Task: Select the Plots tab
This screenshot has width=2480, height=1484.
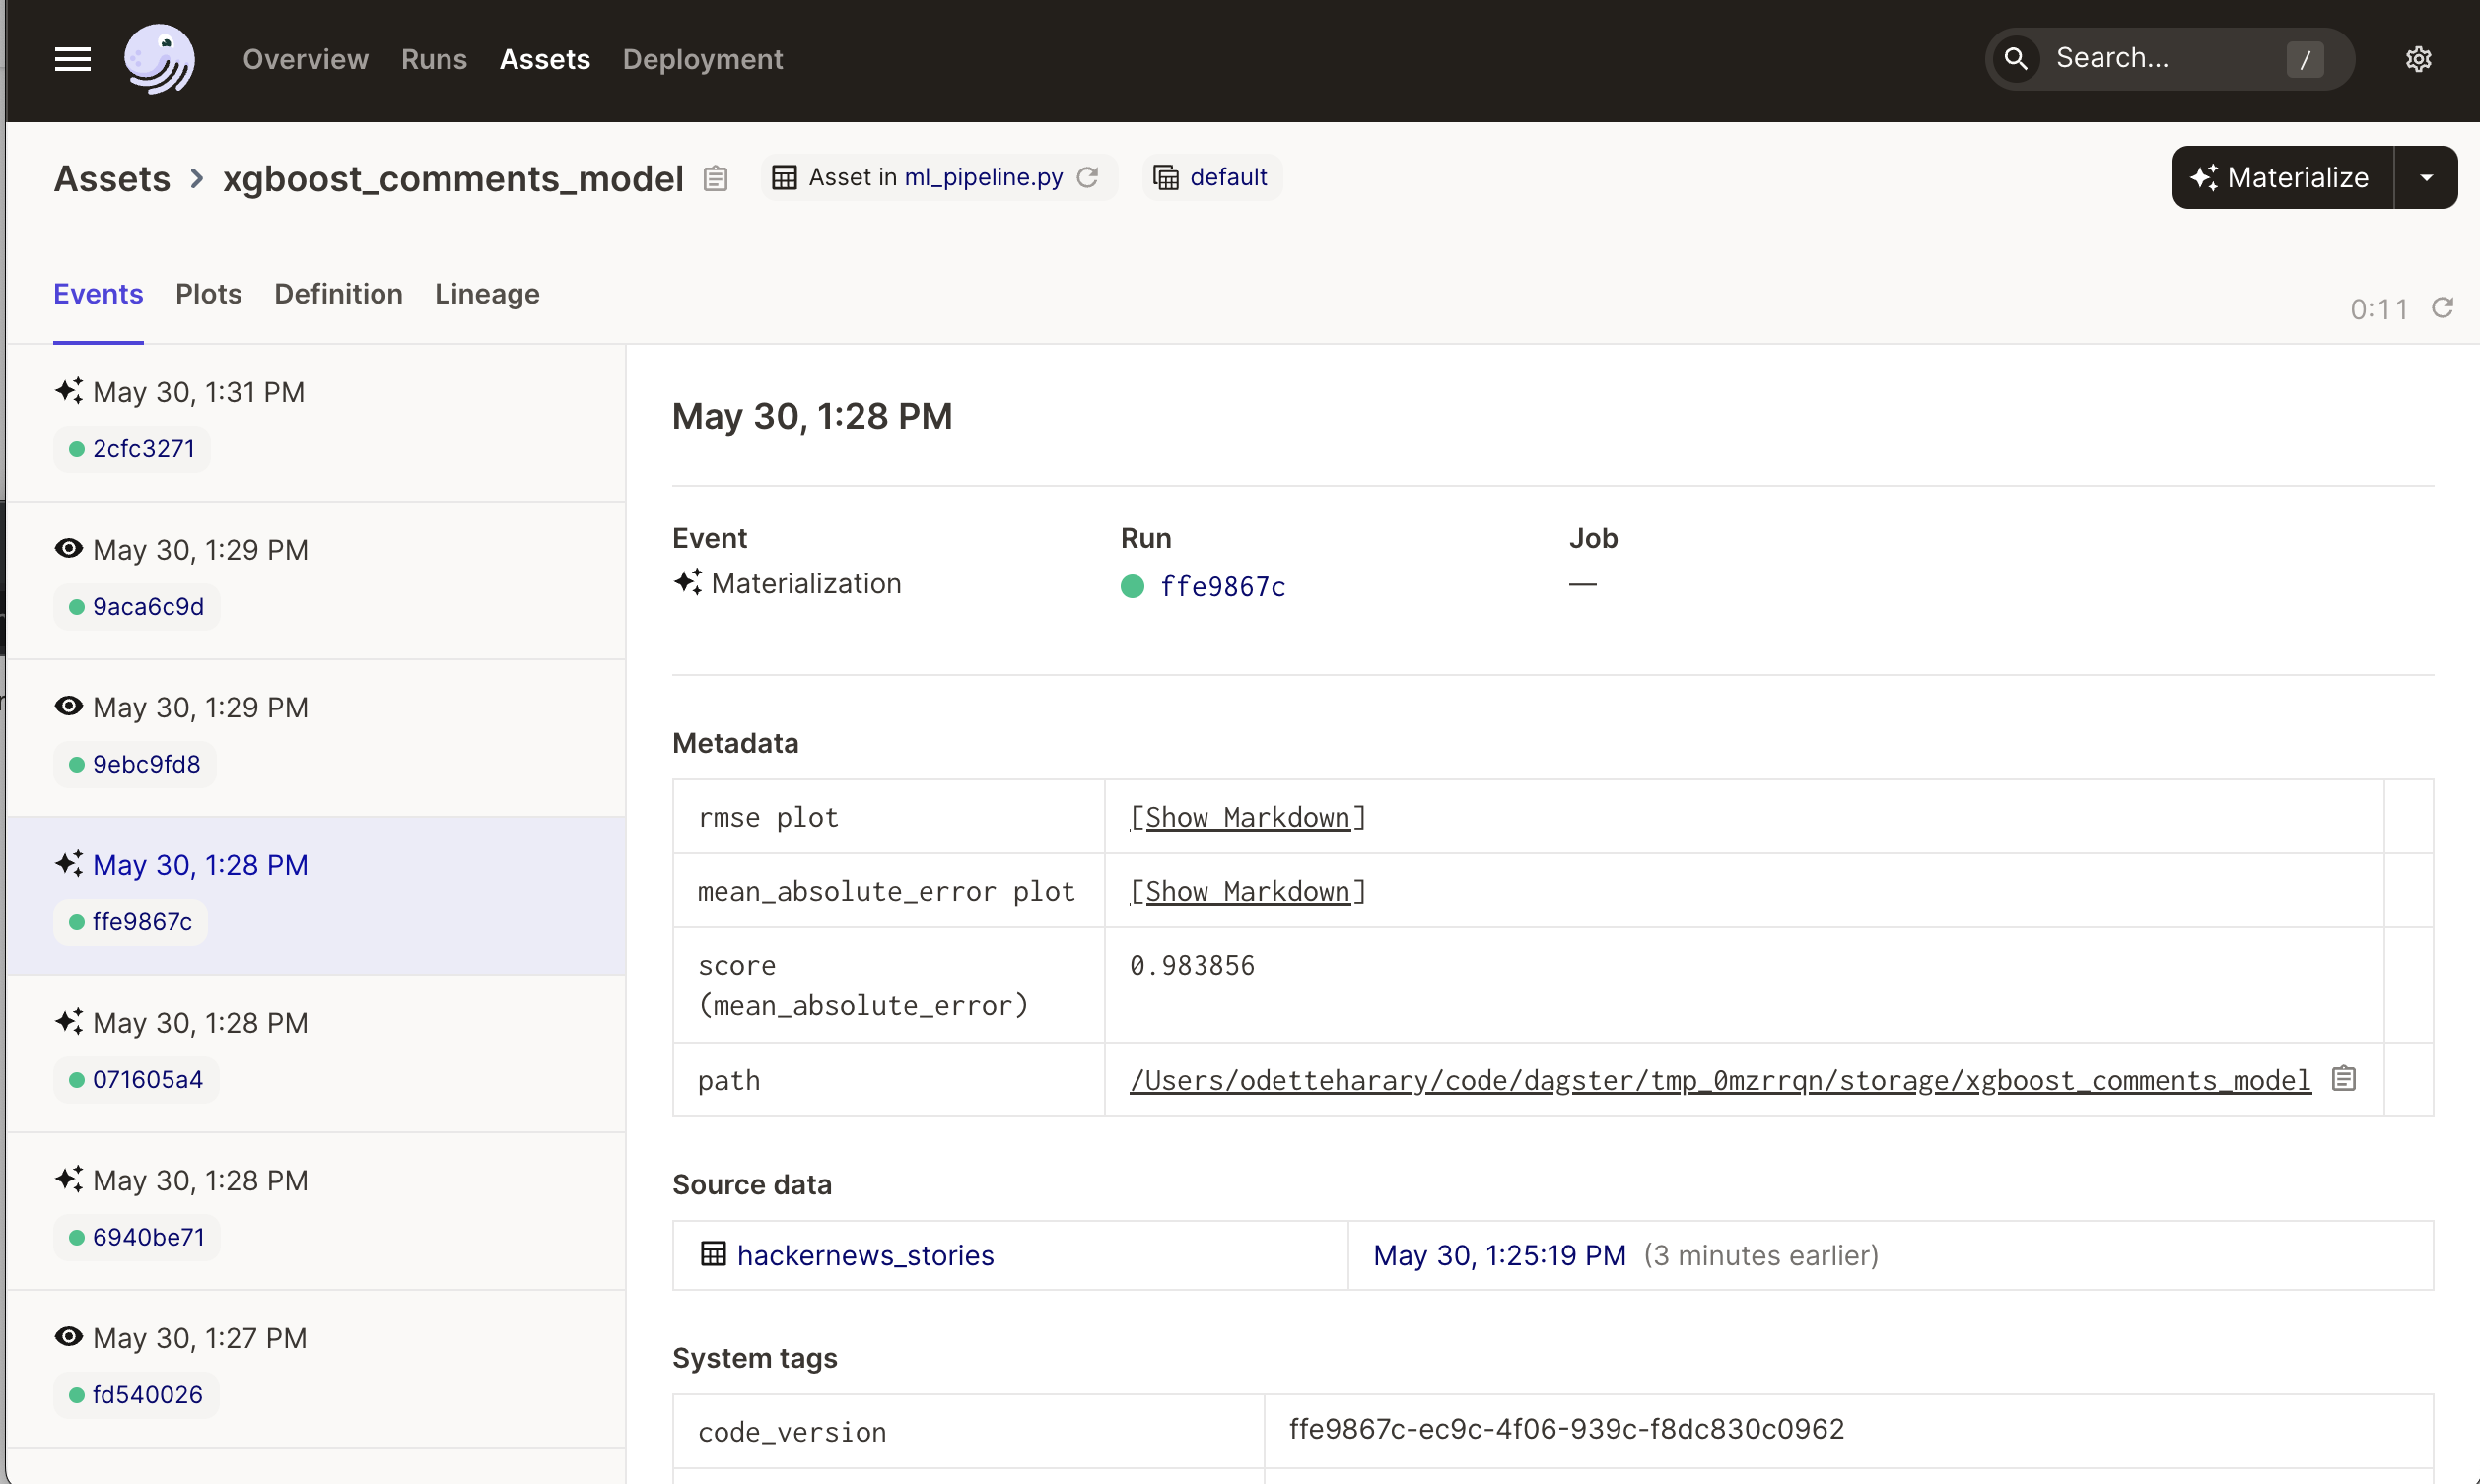Action: tap(208, 294)
